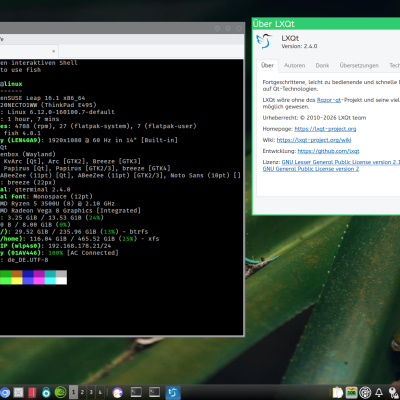This screenshot has height=400, width=400.
Task: Click the 'de_DE.UTF-8' locale text
Action: coord(28,260)
